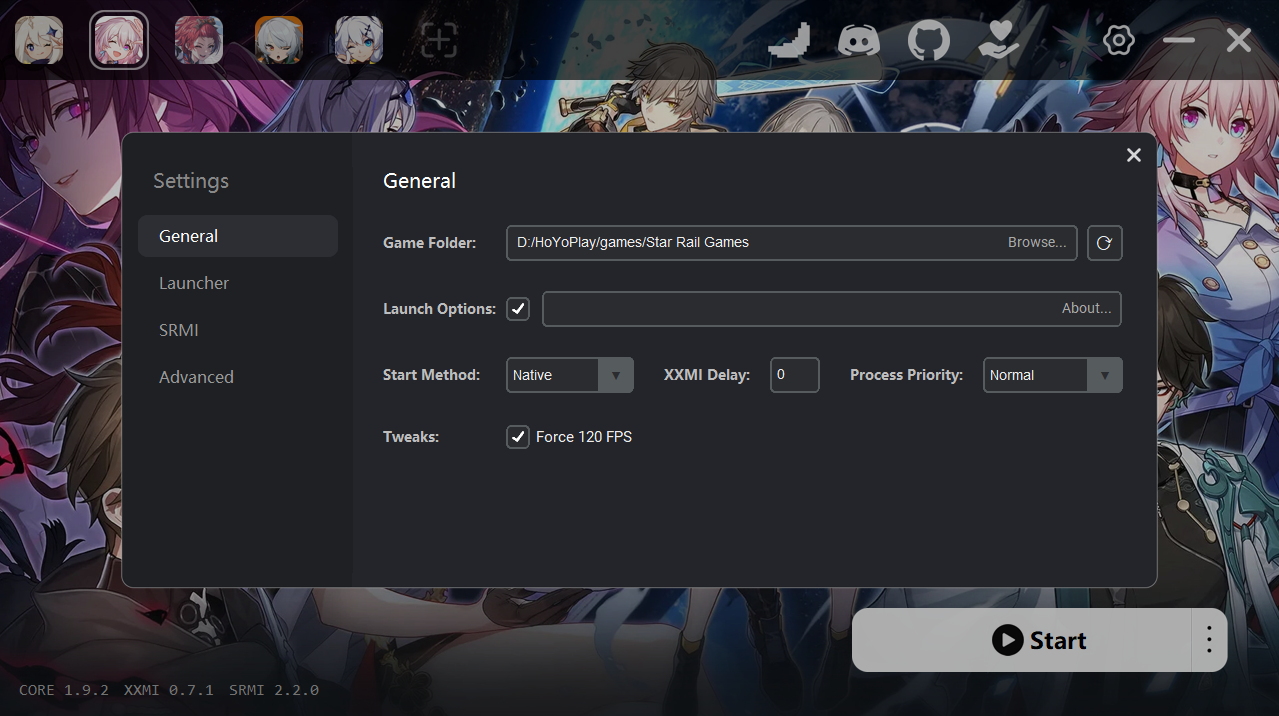Open the Start Method dropdown
Screen dimensions: 1279x716
tap(570, 375)
